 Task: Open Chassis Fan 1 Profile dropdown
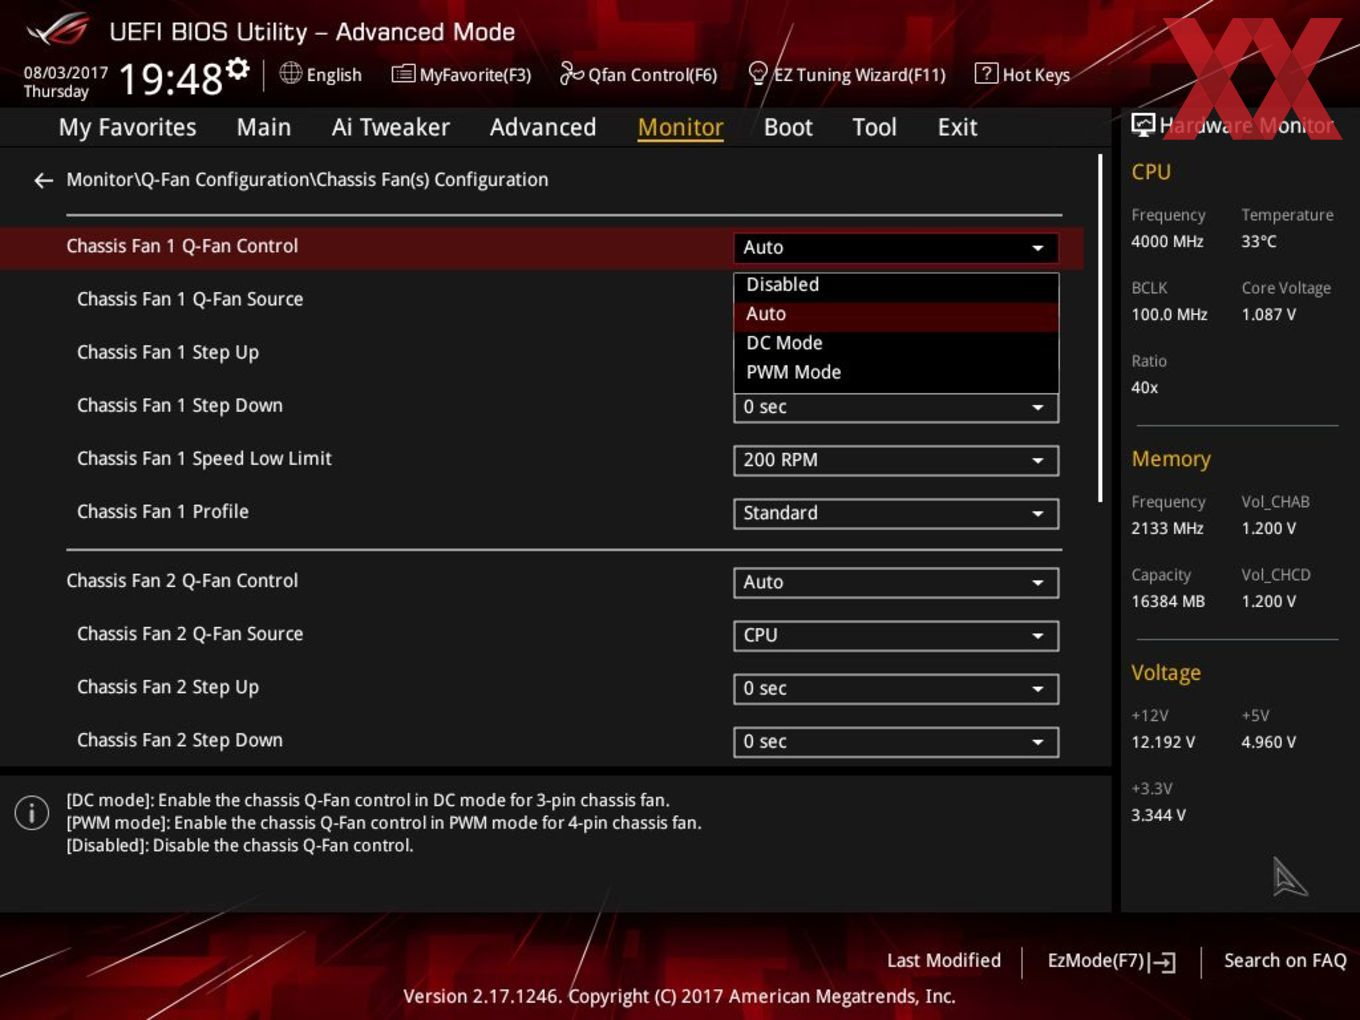point(896,513)
